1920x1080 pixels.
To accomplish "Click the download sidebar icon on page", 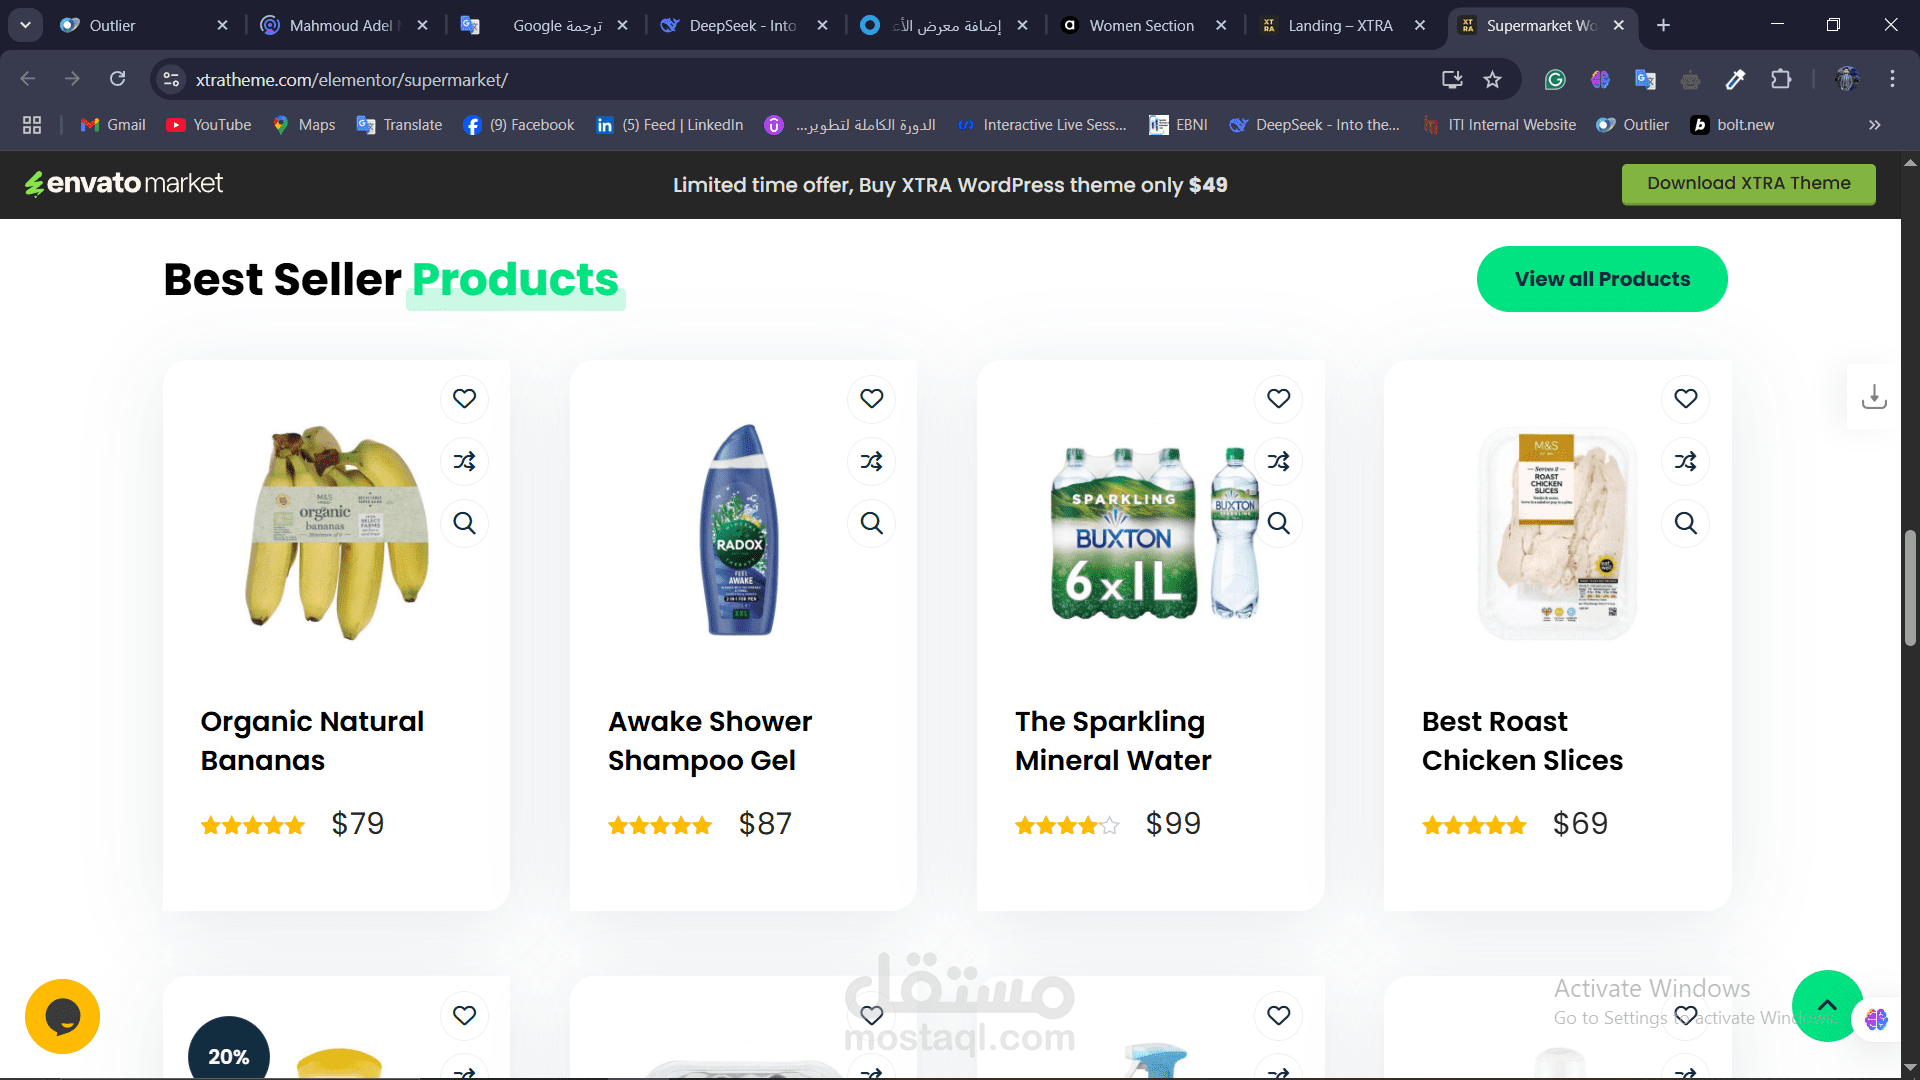I will click(x=1874, y=397).
